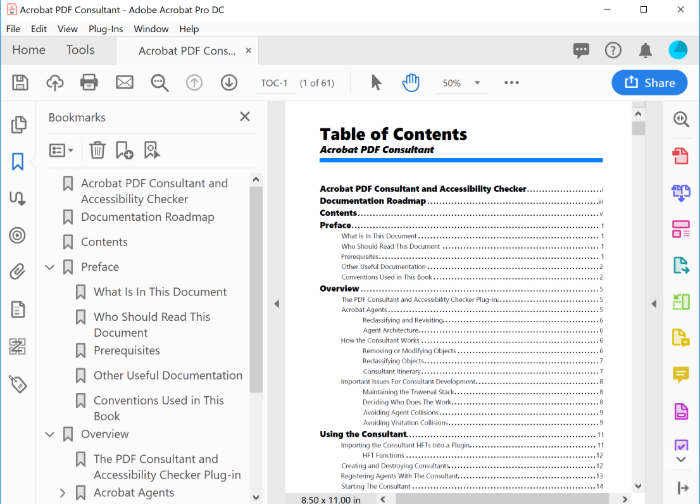Toggle the Bookmarks panel in left sidebar
Viewport: 700px width, 504px height.
[x=17, y=162]
